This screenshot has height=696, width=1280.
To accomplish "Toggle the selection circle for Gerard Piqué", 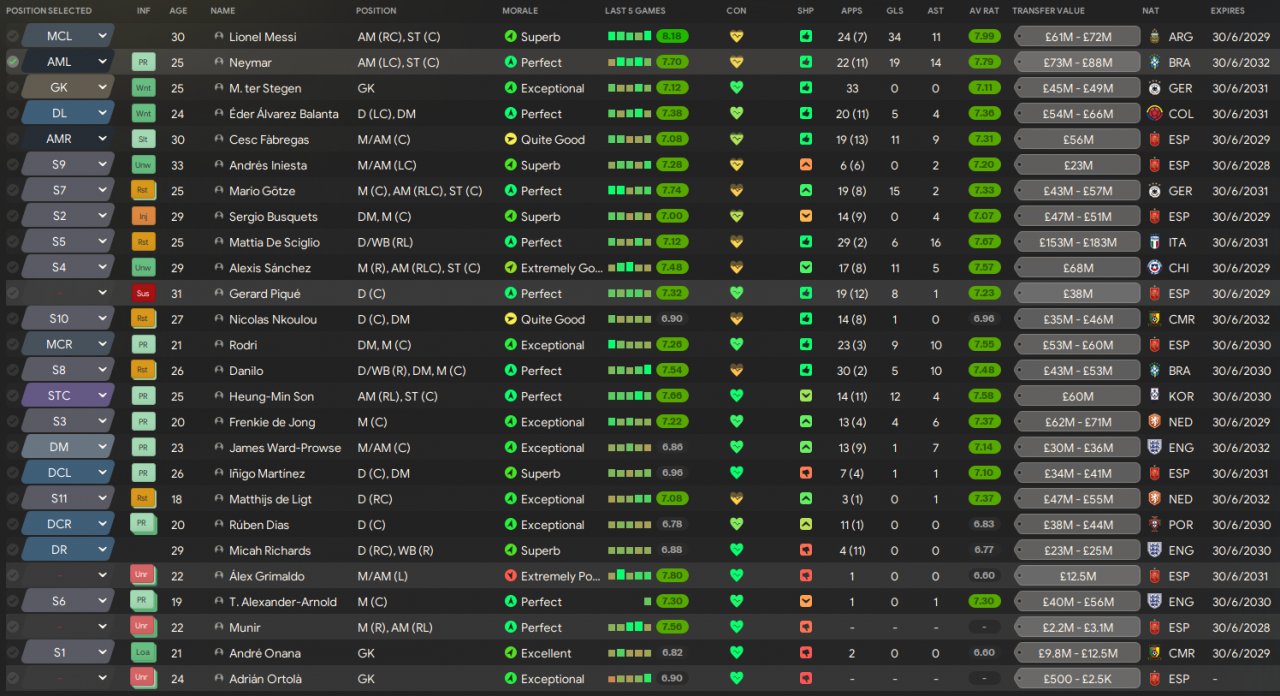I will [x=12, y=293].
